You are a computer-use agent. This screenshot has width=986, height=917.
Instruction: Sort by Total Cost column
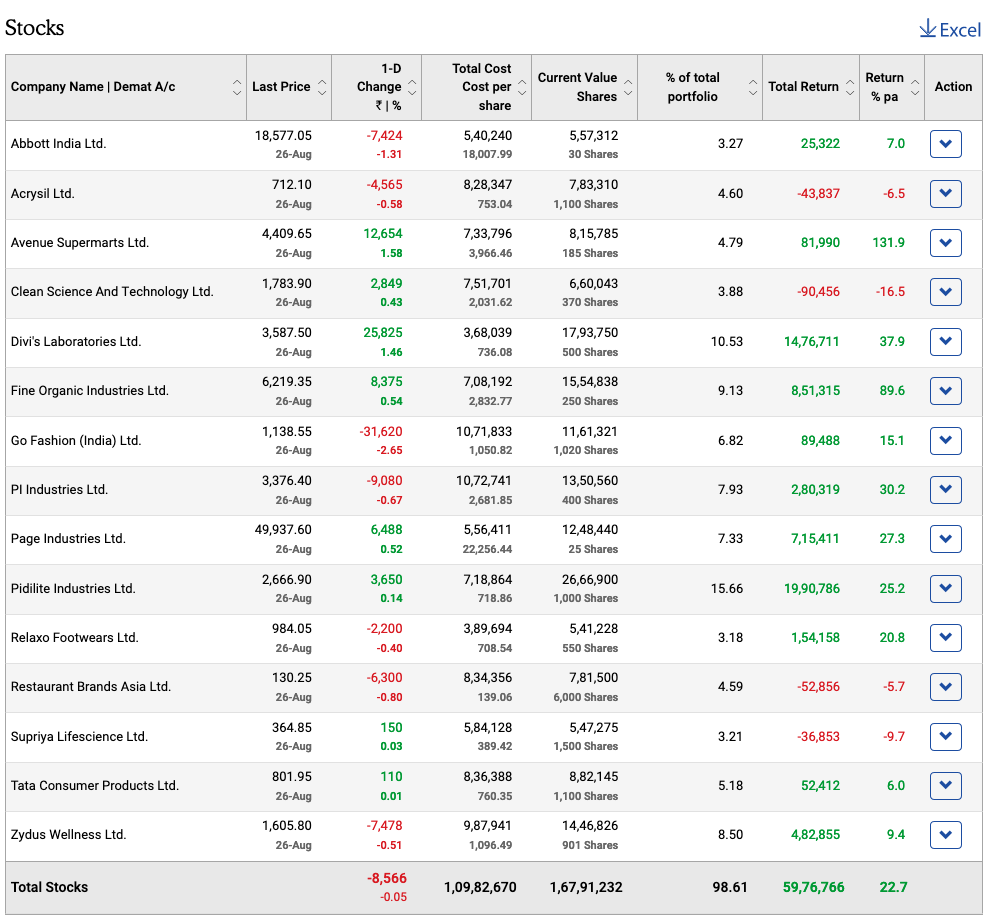click(x=522, y=87)
